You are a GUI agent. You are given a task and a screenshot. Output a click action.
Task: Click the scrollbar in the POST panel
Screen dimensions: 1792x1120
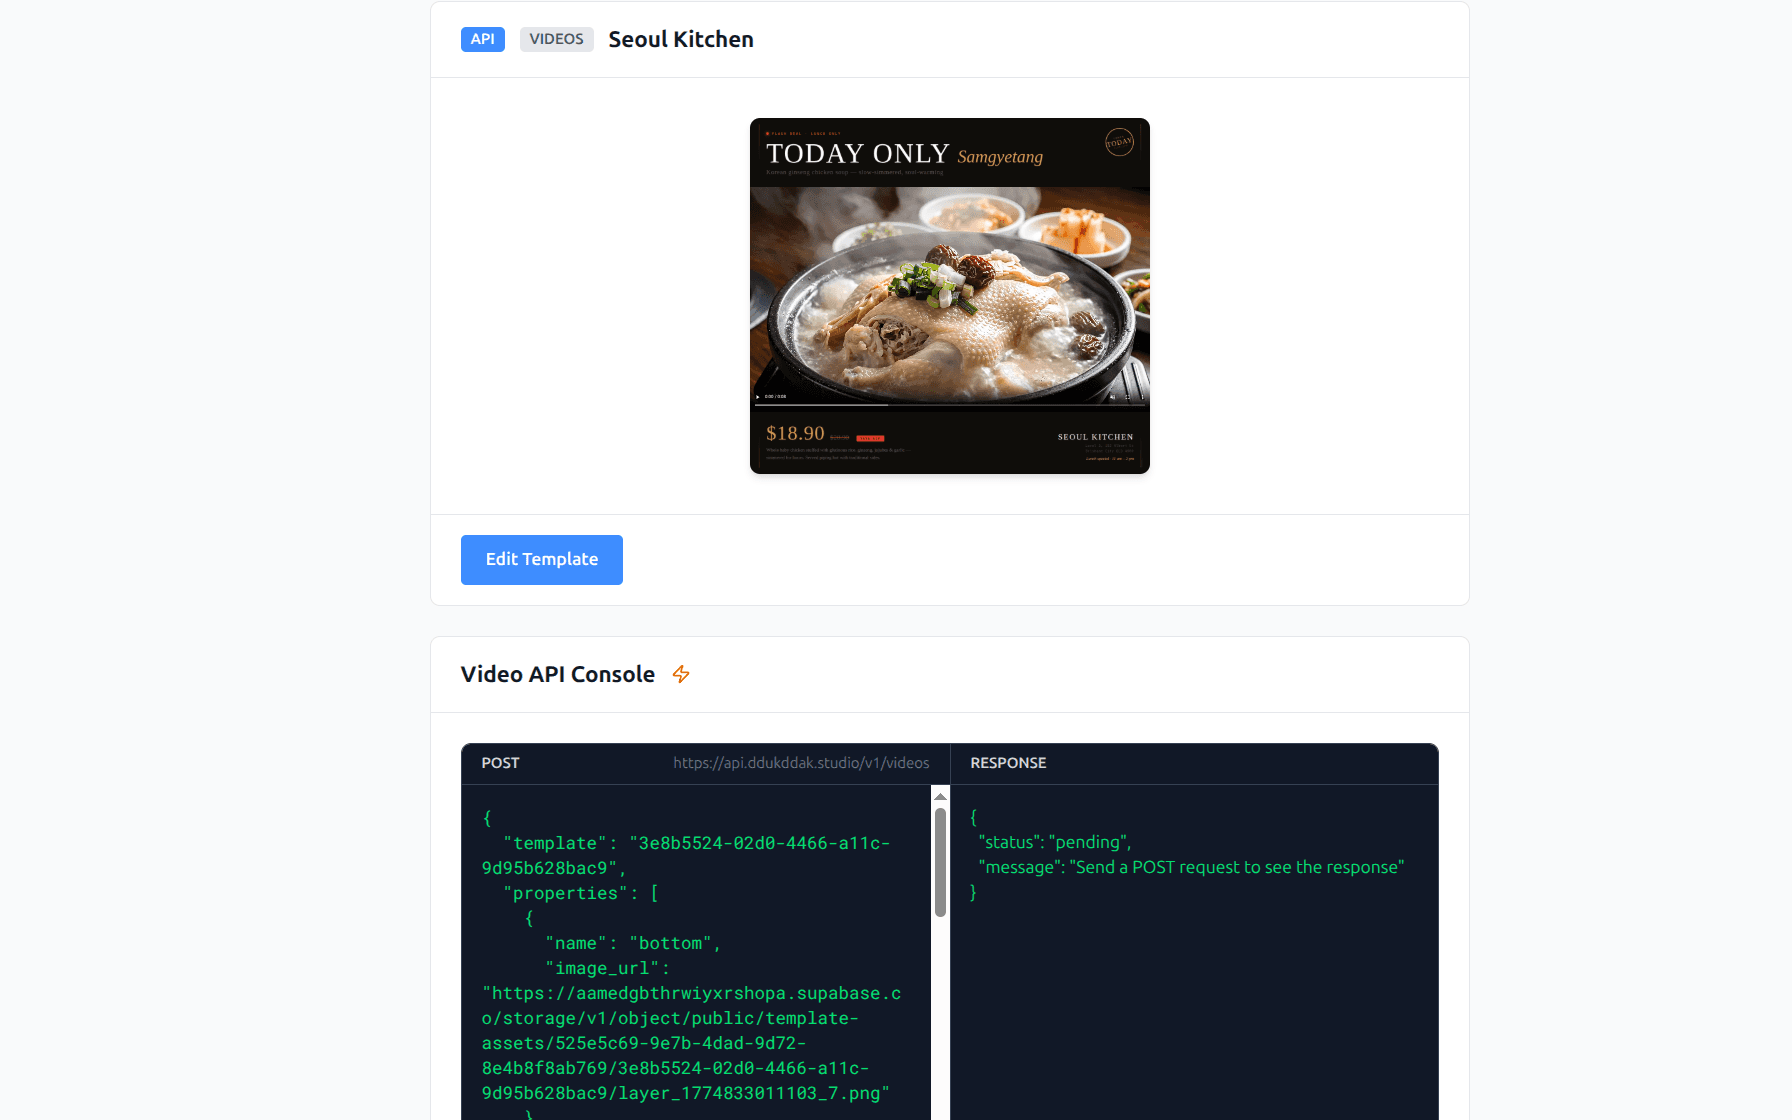[939, 860]
